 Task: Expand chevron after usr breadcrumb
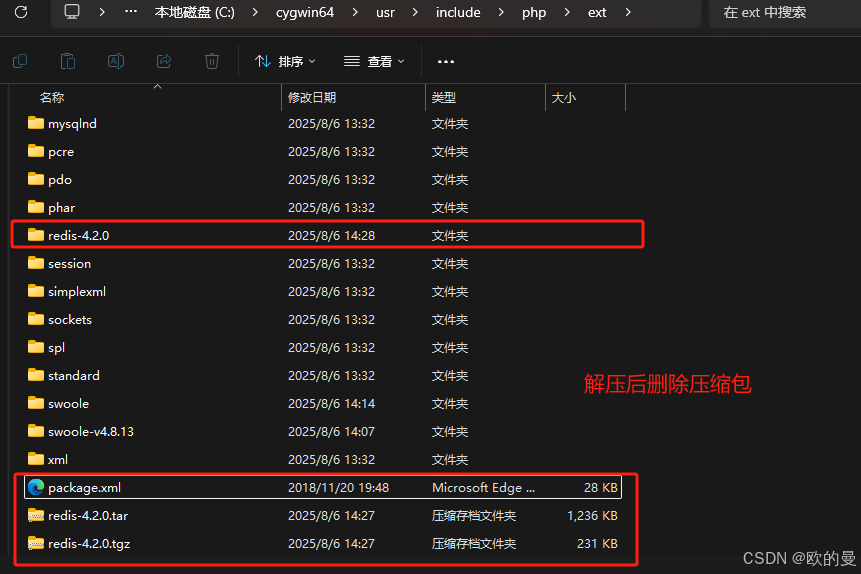[x=415, y=12]
